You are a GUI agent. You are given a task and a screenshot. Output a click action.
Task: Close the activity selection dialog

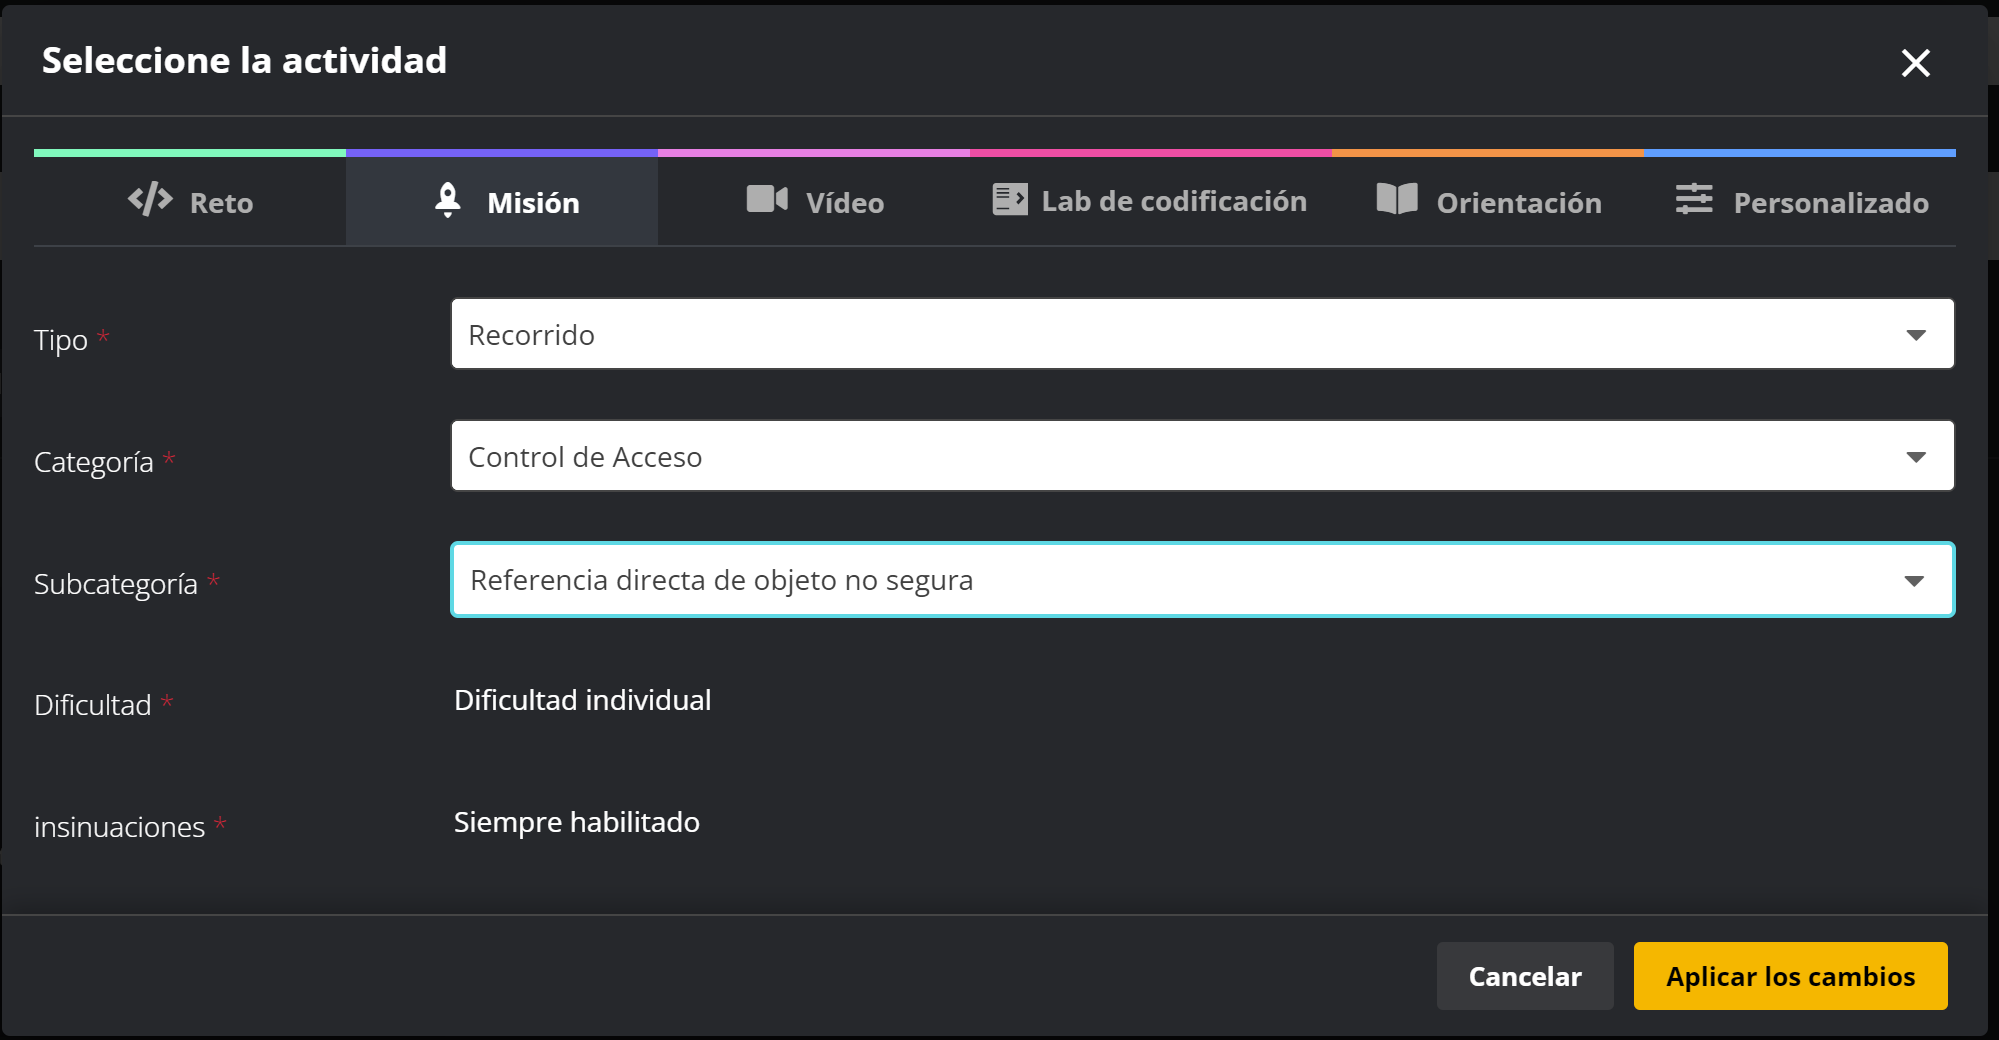coord(1915,63)
